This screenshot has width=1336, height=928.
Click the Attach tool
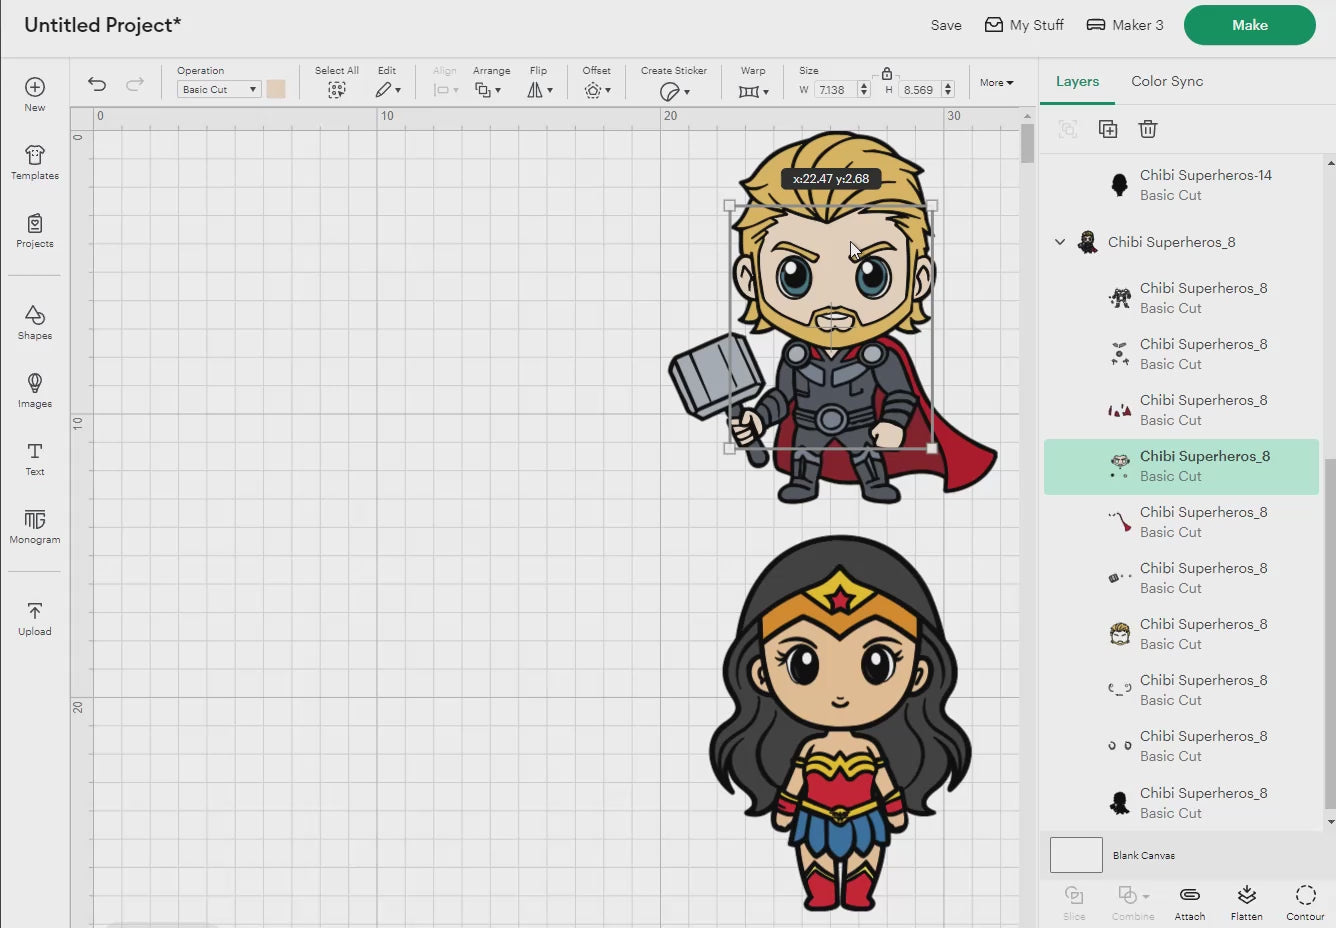[1189, 901]
